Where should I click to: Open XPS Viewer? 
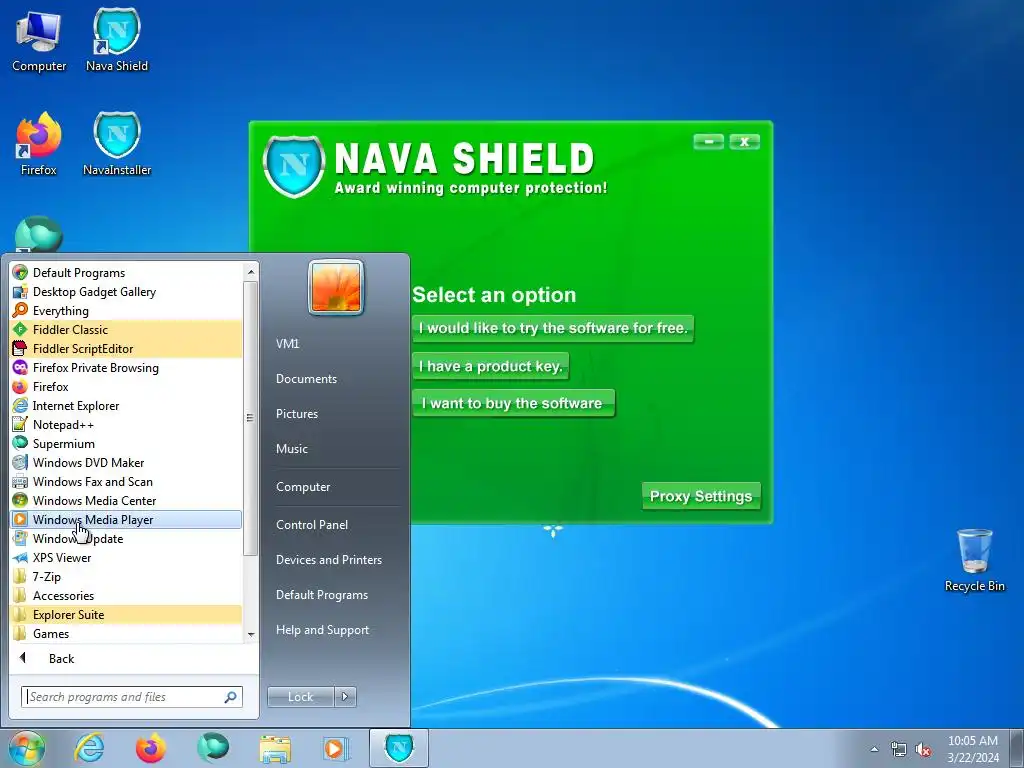pos(127,558)
